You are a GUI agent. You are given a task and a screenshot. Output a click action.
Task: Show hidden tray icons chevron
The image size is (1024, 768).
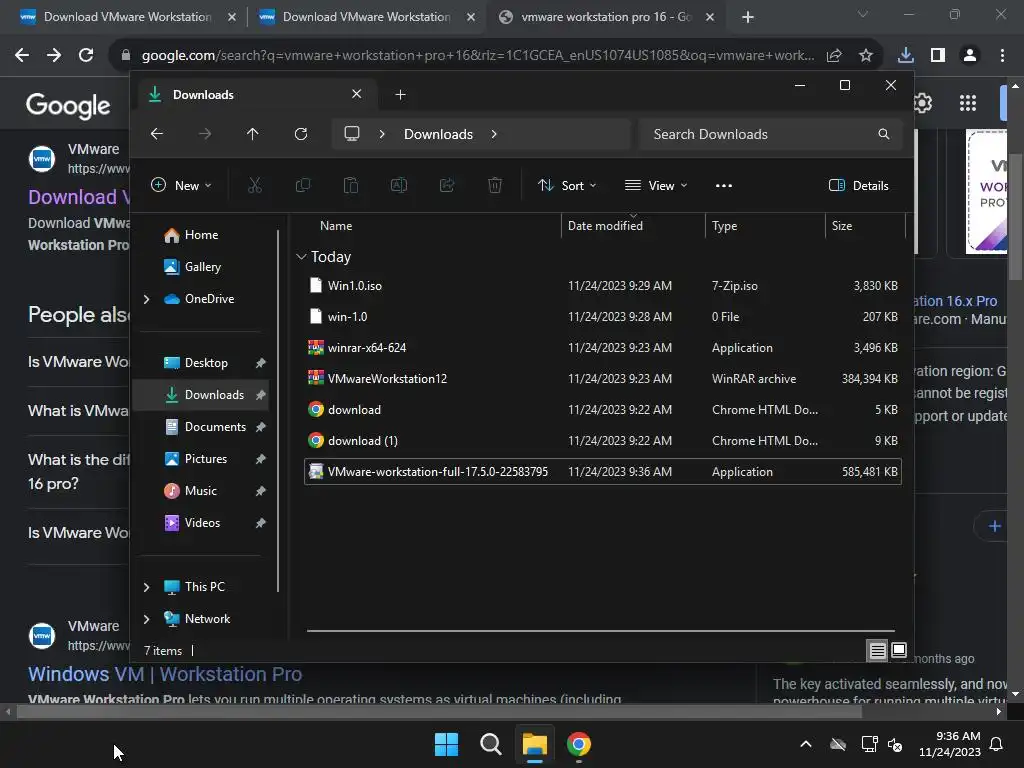(806, 744)
